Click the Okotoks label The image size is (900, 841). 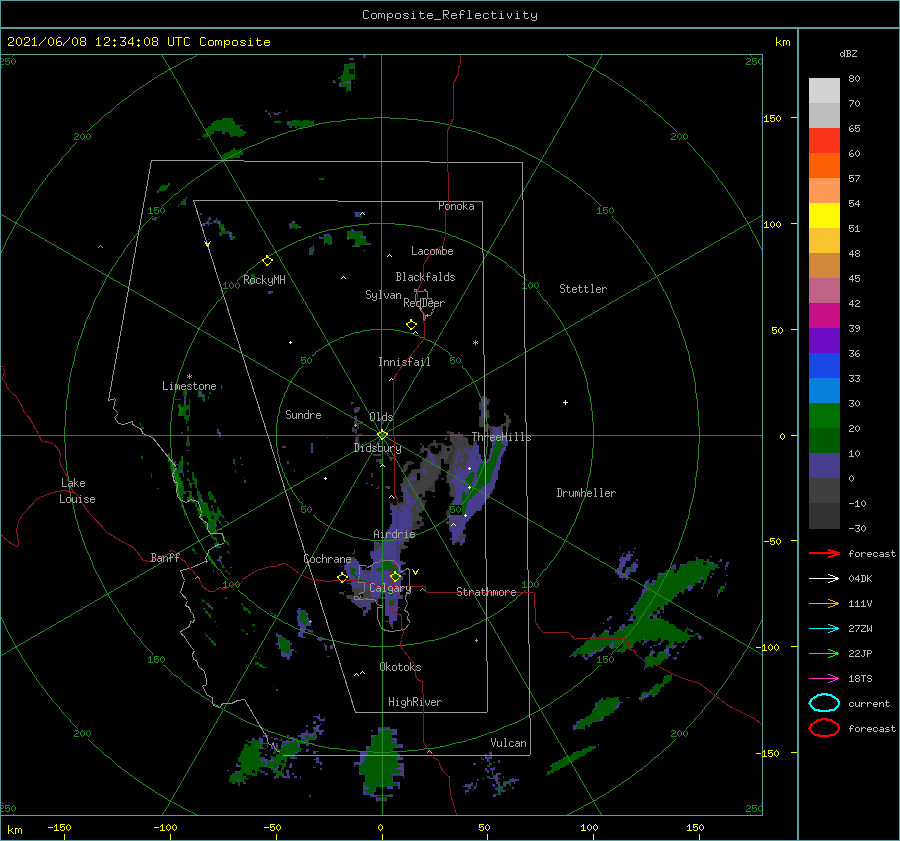400,666
